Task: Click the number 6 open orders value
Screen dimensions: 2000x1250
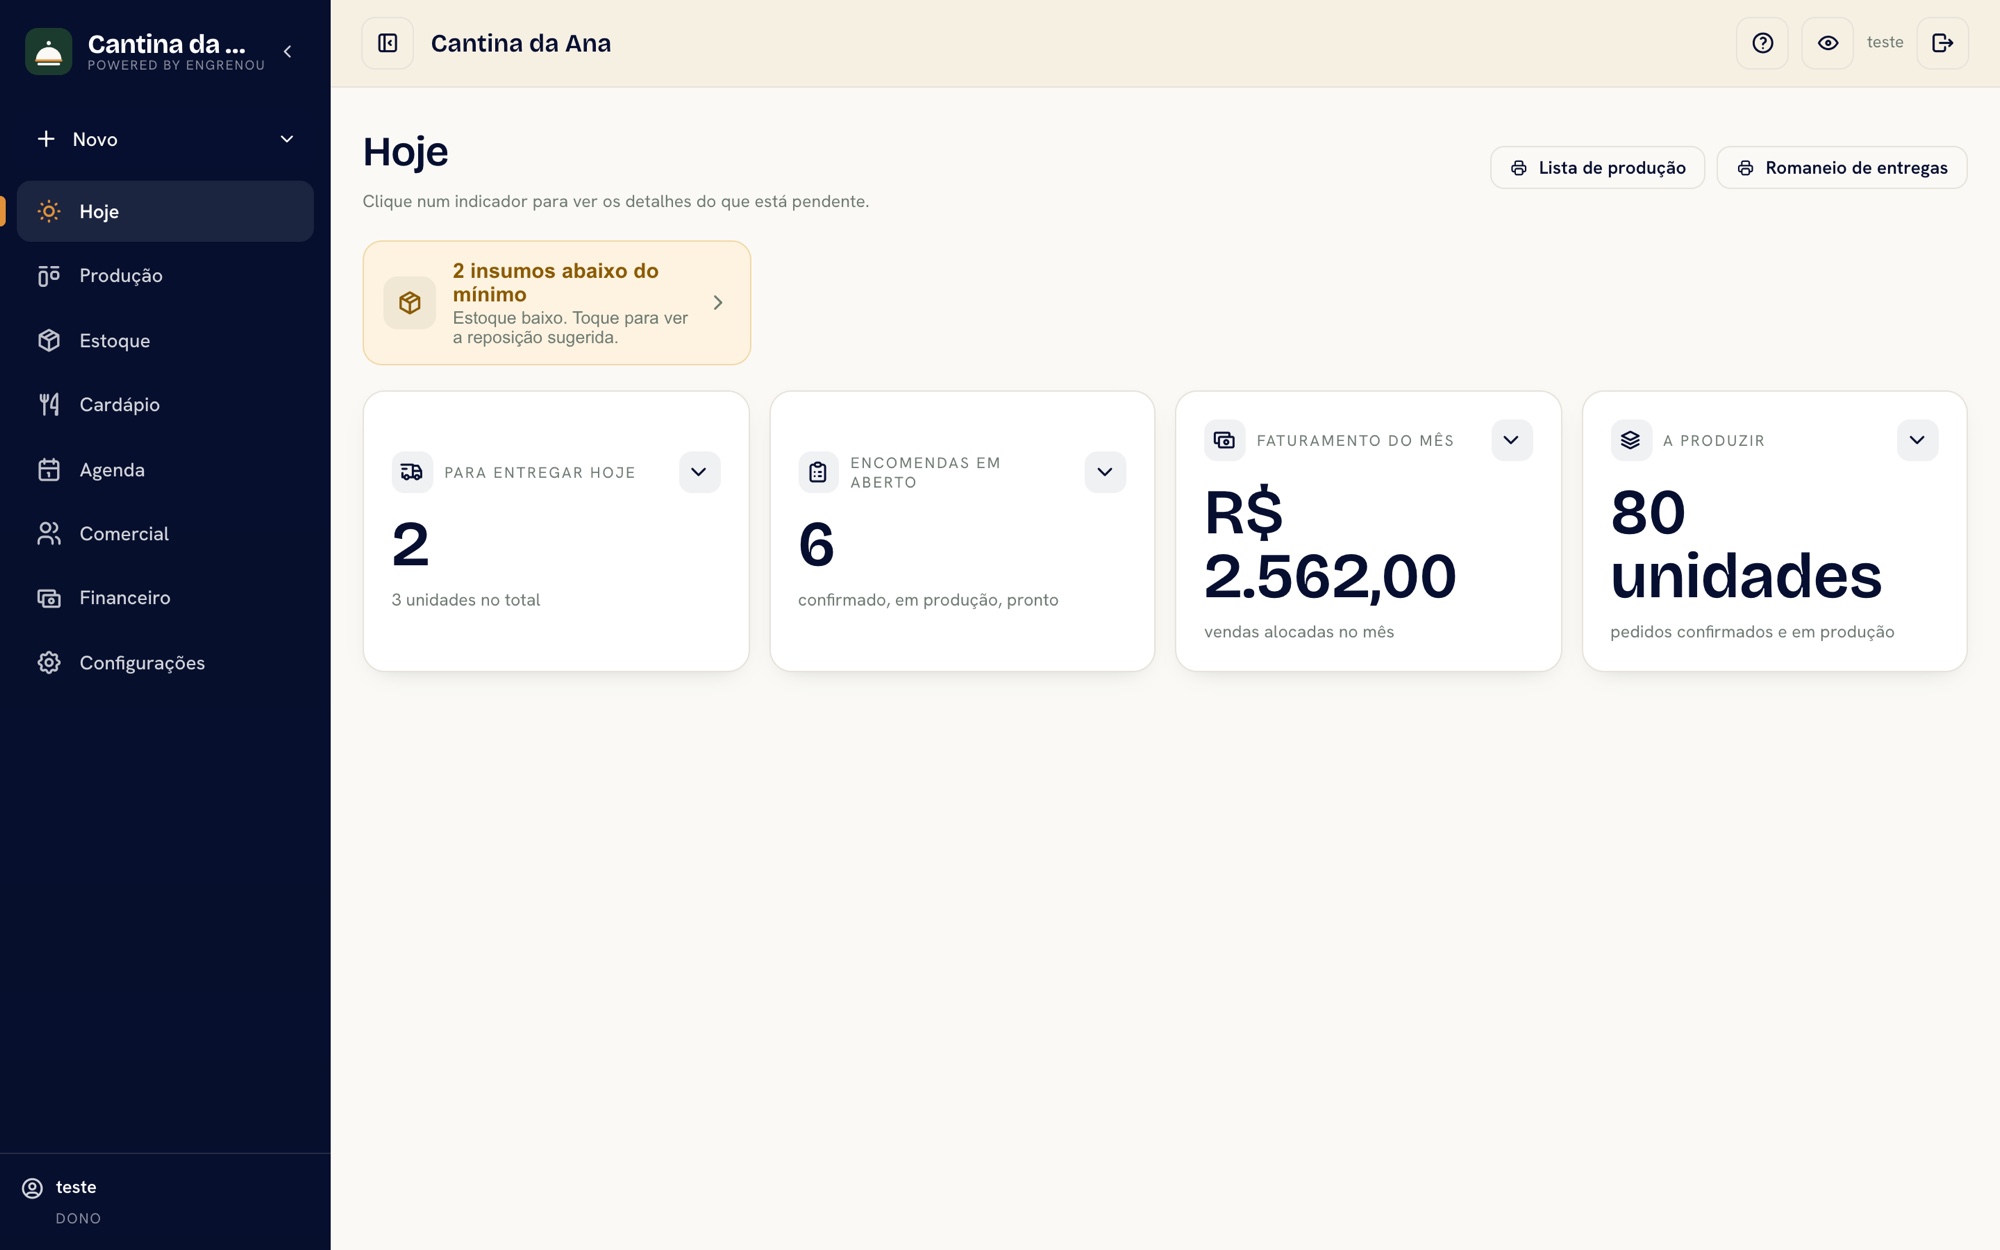Action: pos(816,545)
